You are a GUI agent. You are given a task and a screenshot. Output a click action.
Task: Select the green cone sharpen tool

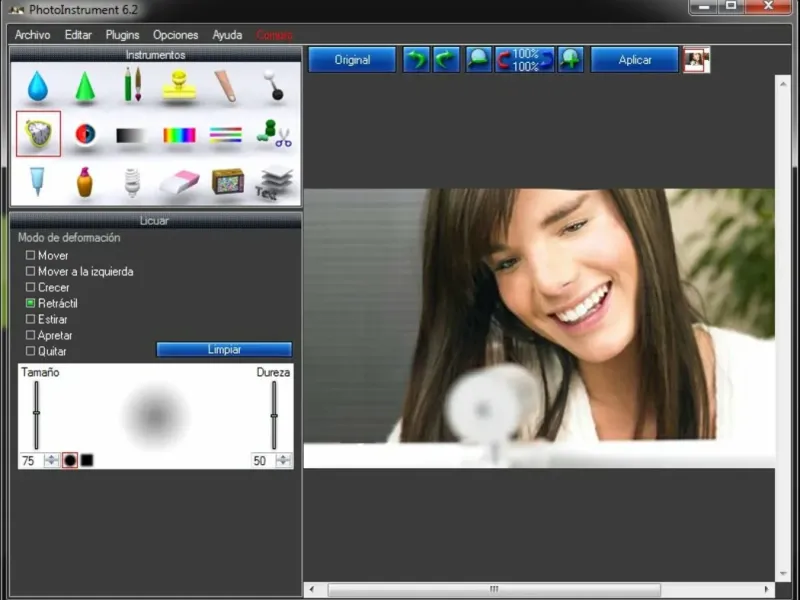[x=85, y=86]
